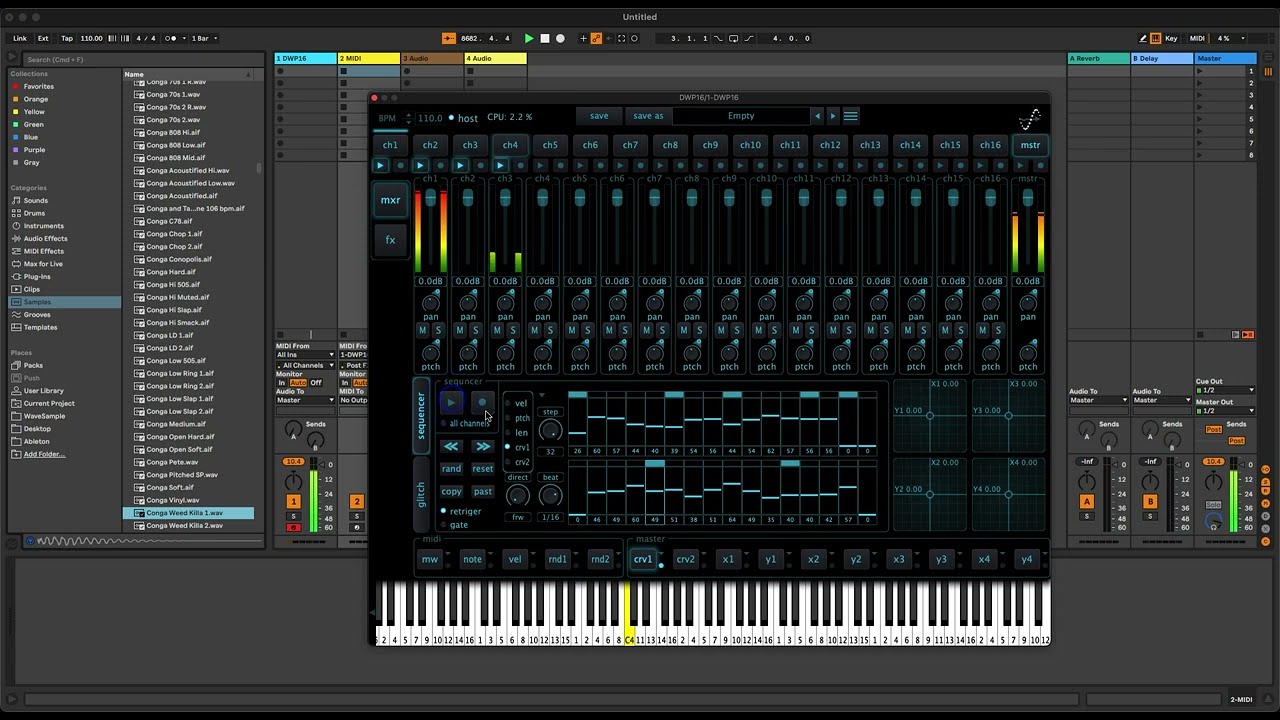
Task: Click the ch4 play button in DWP16
Action: (500, 165)
